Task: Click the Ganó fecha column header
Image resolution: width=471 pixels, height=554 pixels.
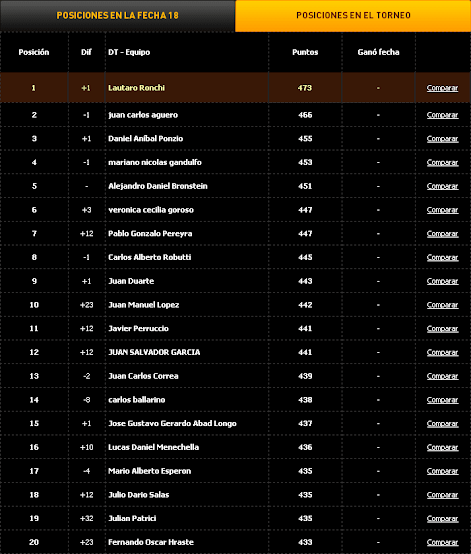Action: click(x=378, y=52)
